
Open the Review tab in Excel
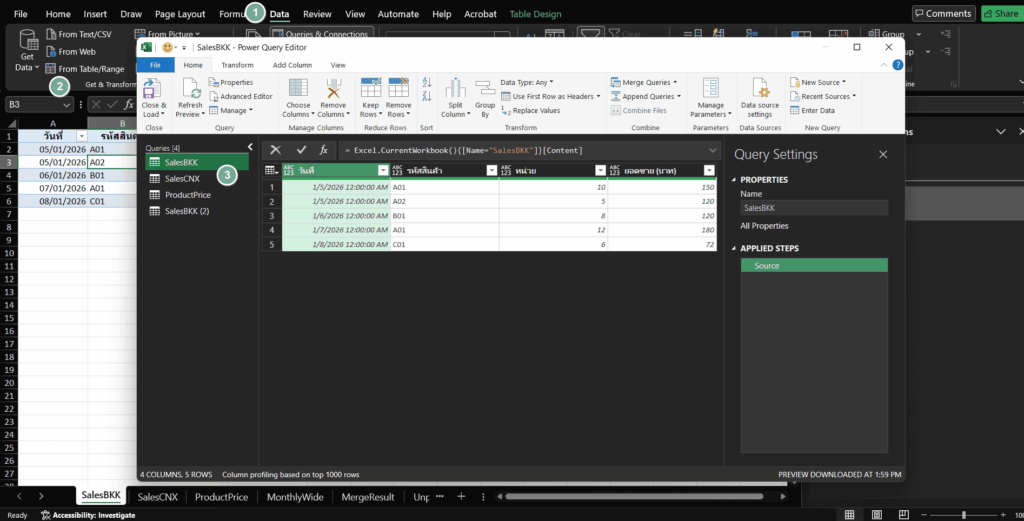coord(317,14)
